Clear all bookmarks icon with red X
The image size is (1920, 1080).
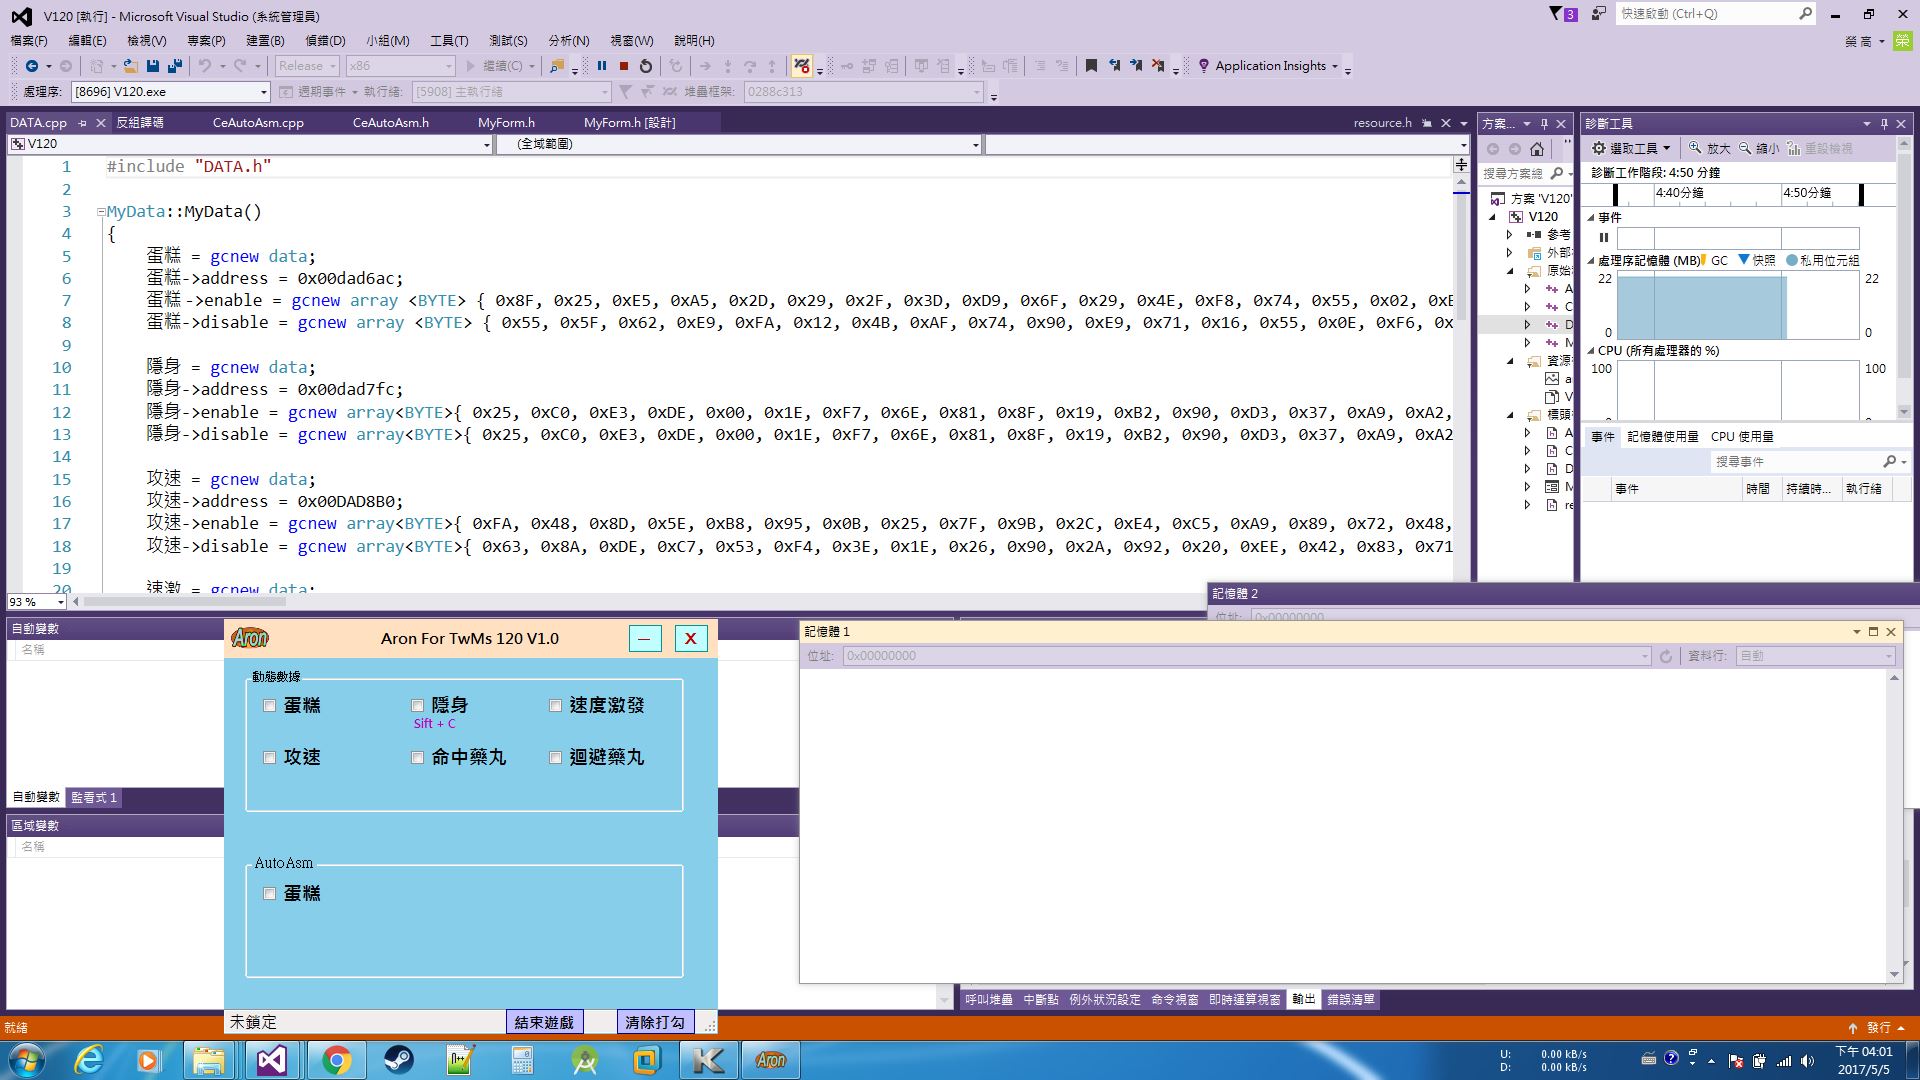pos(1158,66)
